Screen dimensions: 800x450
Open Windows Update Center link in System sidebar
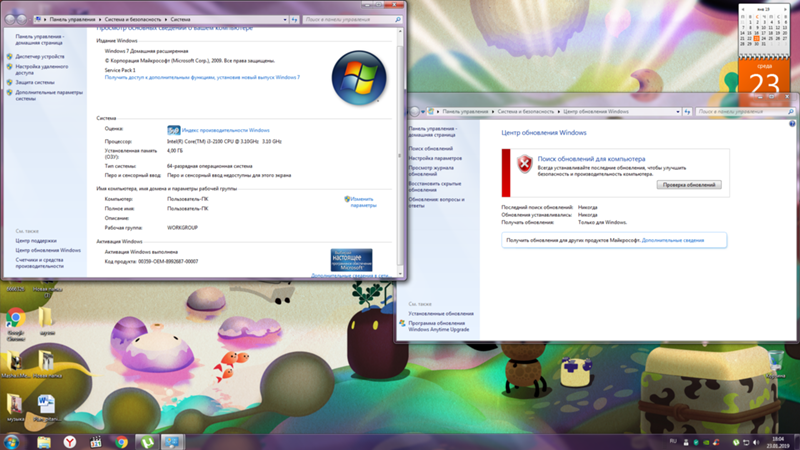(x=48, y=251)
